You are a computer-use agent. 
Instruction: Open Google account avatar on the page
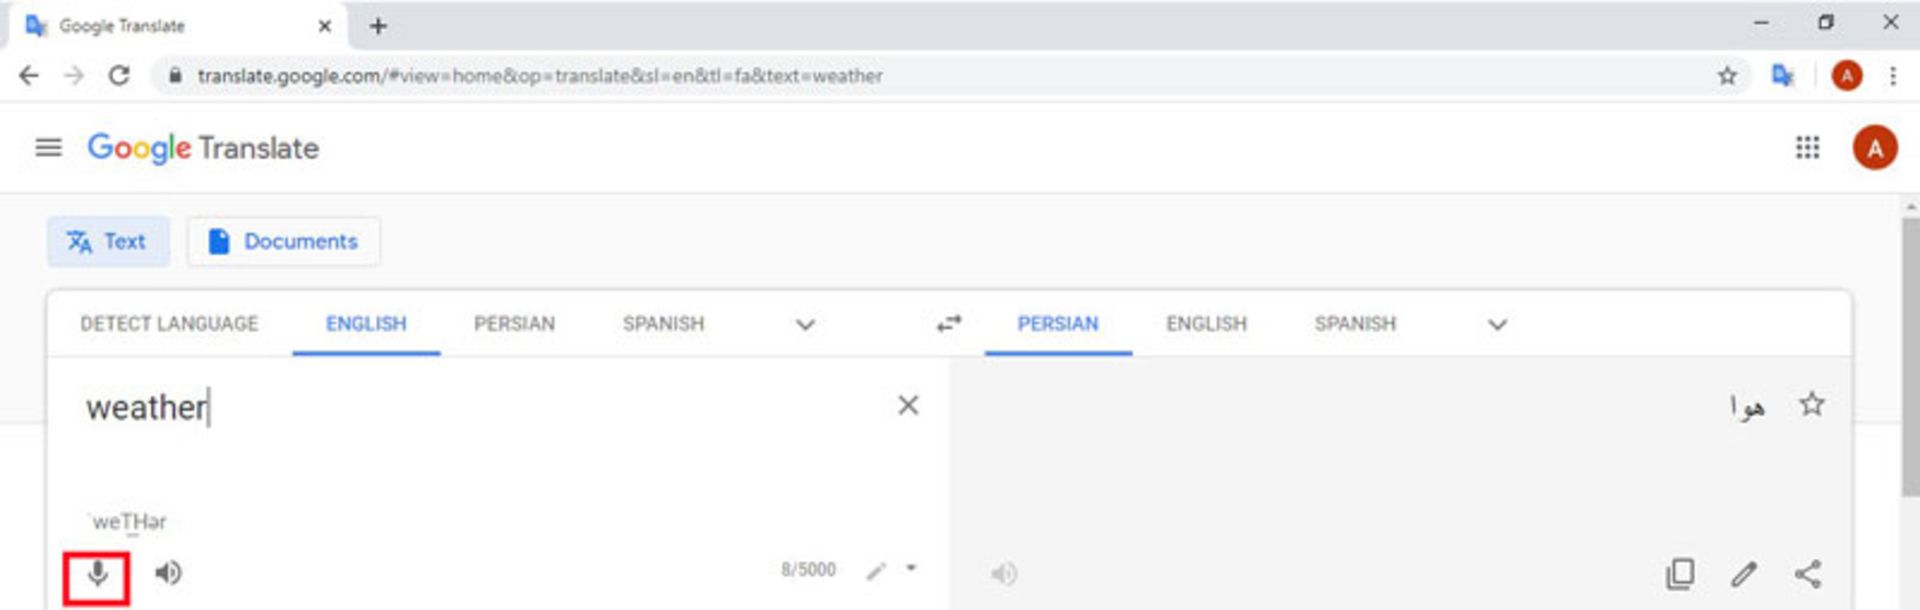(x=1875, y=148)
